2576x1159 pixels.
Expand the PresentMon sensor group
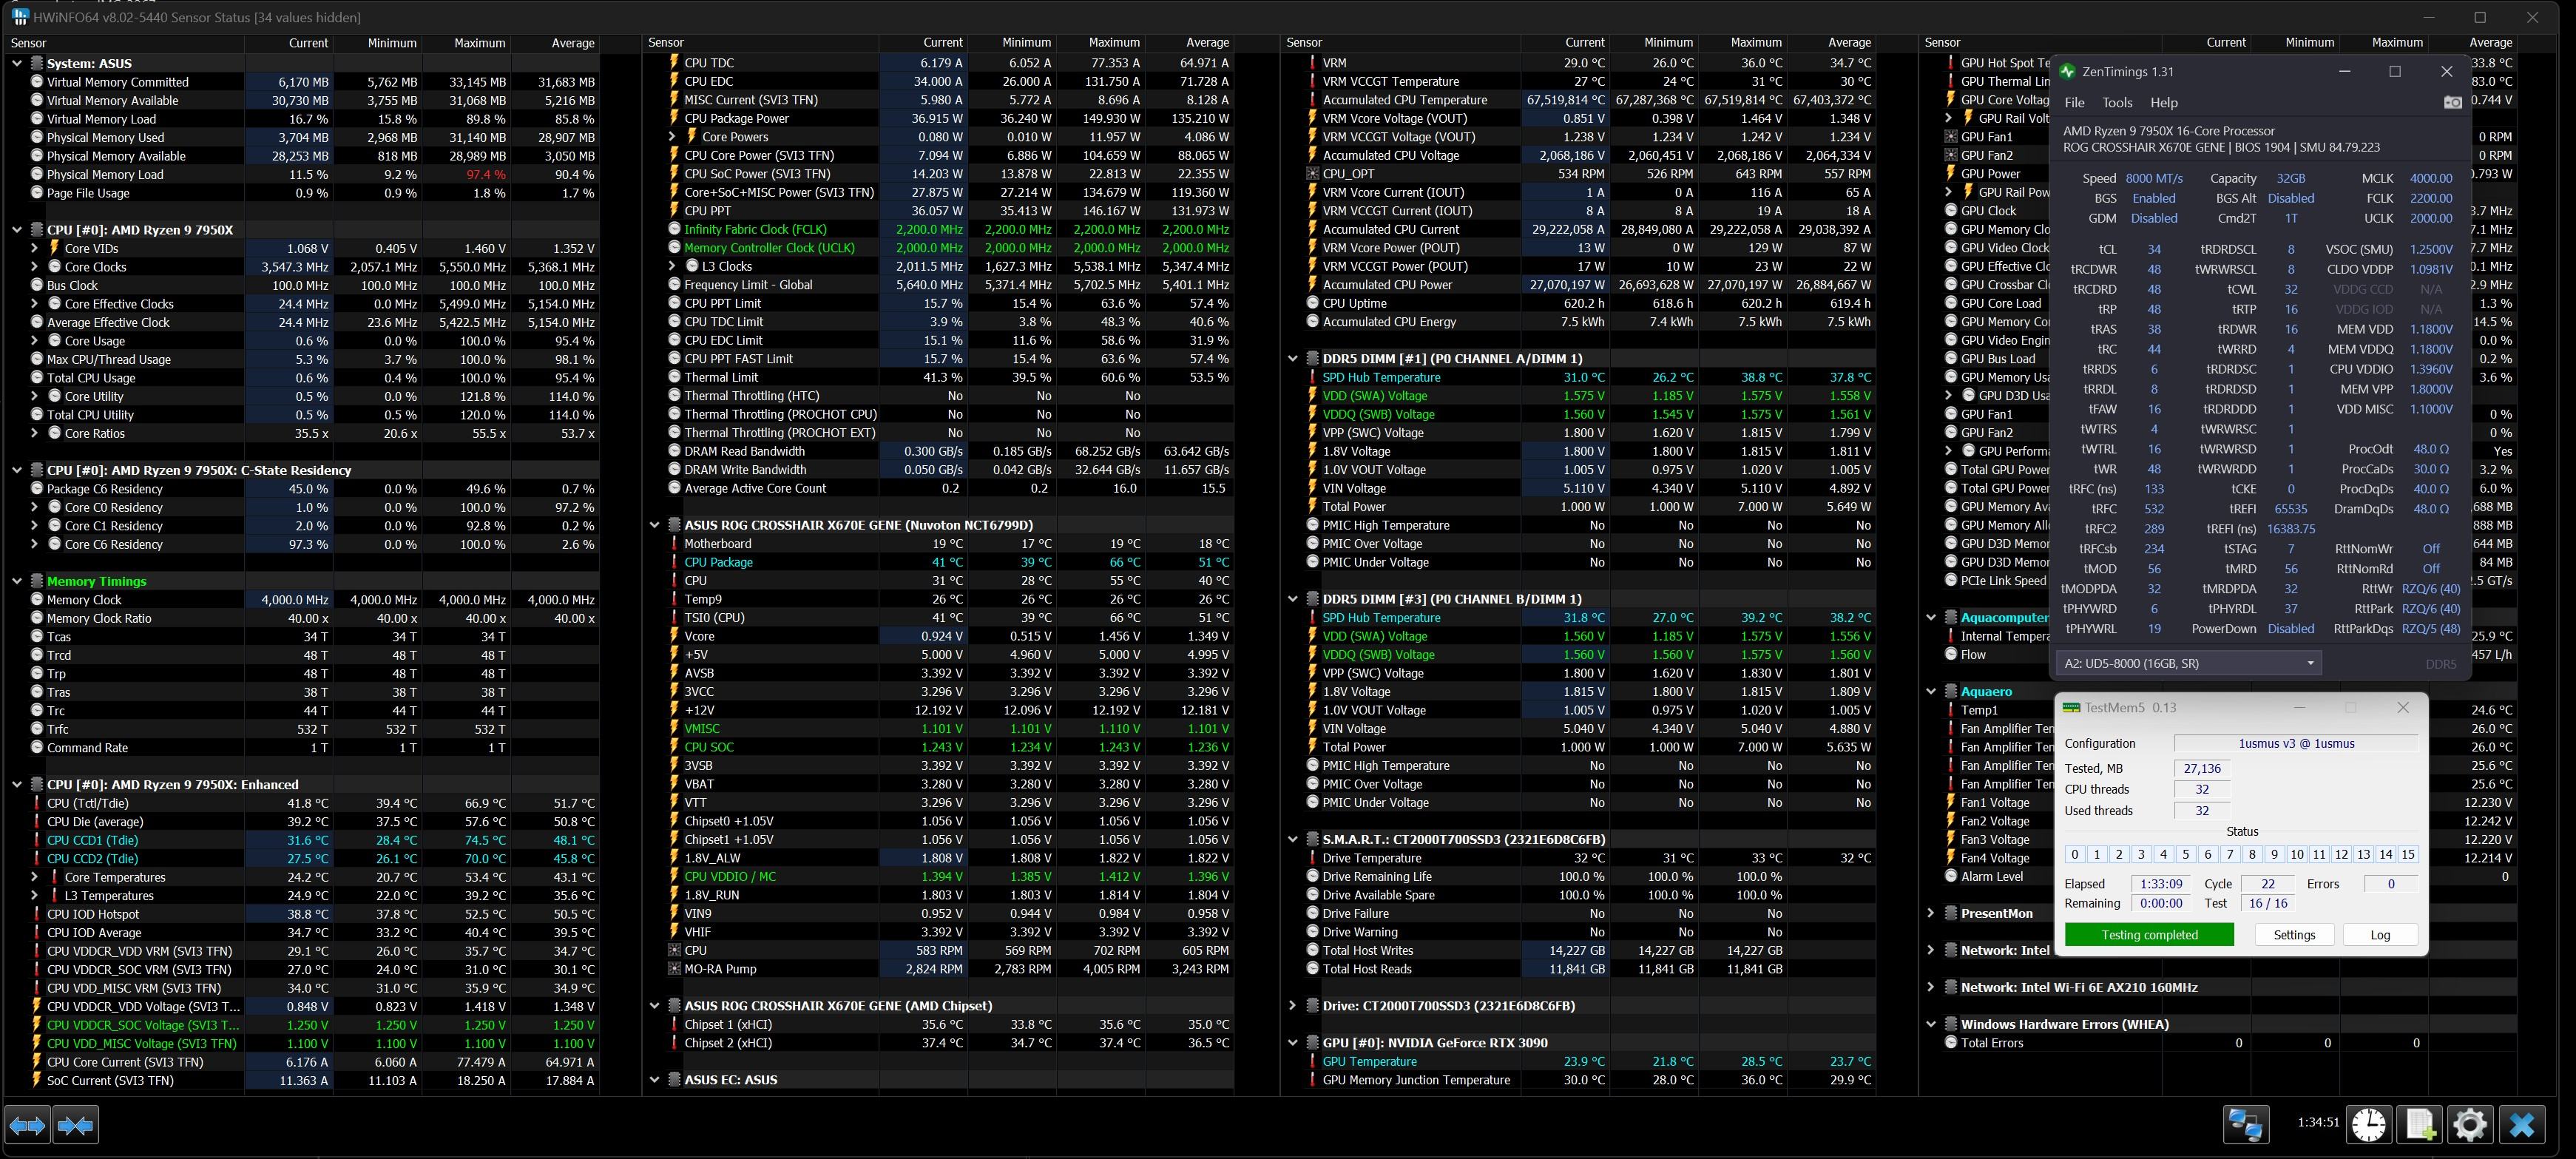(1931, 913)
